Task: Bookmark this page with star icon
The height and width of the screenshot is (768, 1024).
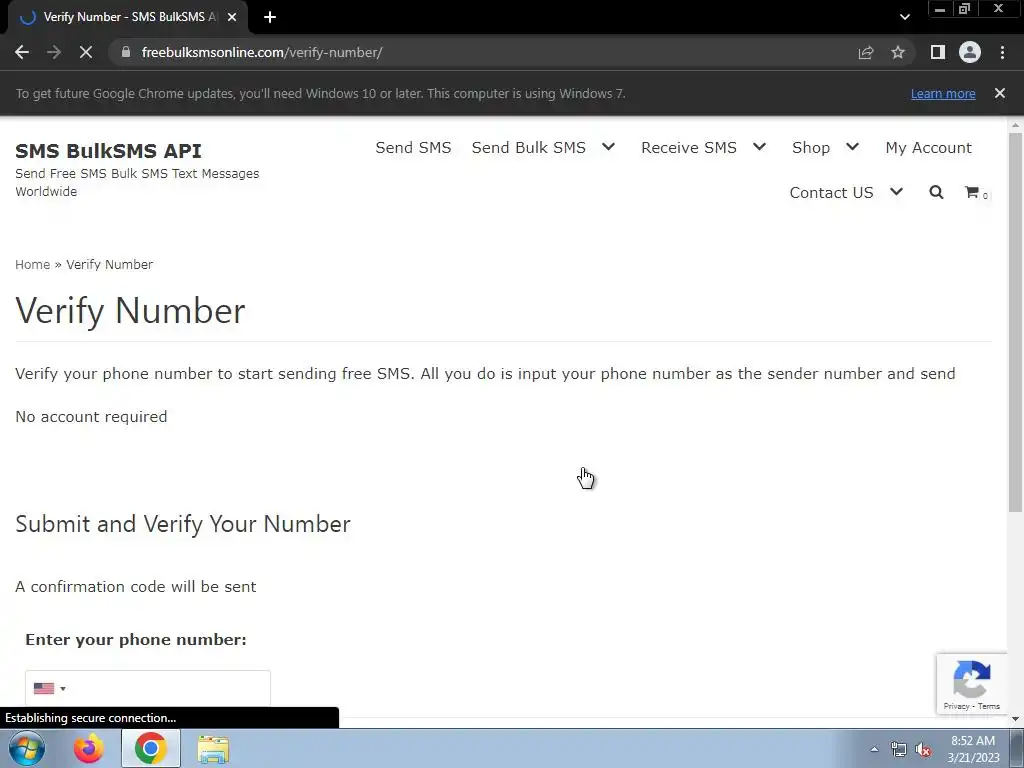Action: (898, 52)
